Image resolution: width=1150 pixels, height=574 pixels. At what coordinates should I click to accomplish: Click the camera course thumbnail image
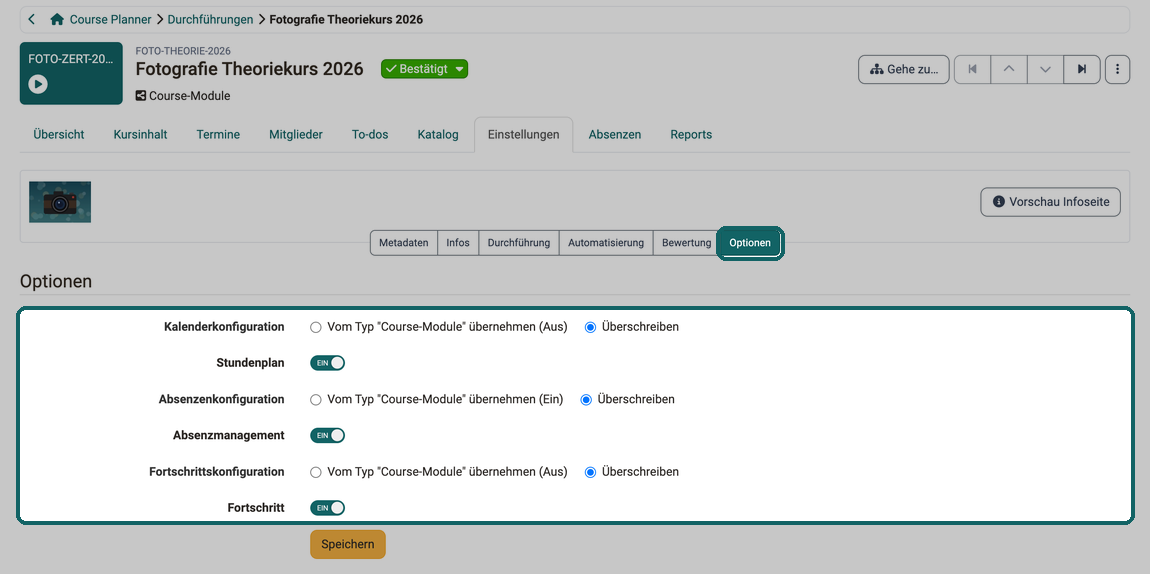point(60,202)
